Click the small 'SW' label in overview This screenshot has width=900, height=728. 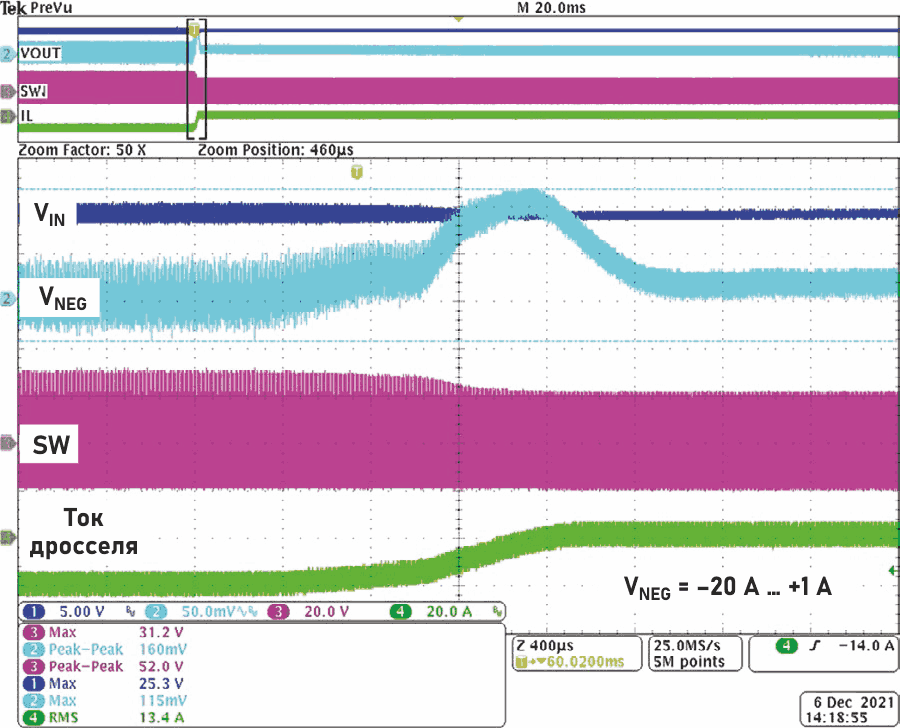pyautogui.click(x=33, y=91)
